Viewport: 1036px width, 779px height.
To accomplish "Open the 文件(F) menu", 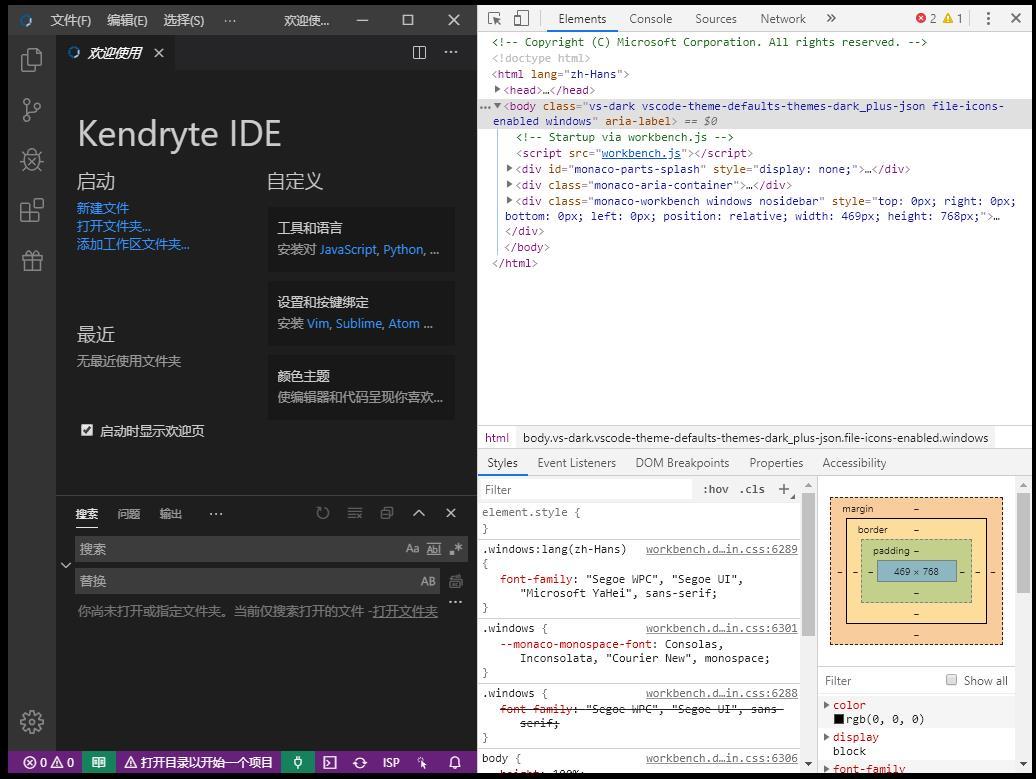I will (71, 20).
